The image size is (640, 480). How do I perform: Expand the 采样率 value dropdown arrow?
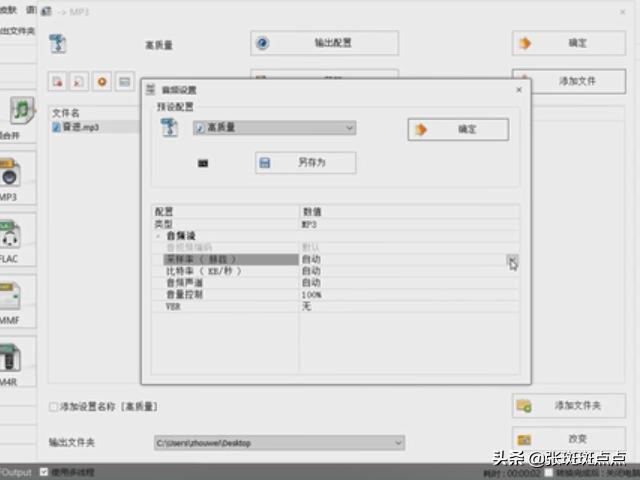(x=512, y=260)
